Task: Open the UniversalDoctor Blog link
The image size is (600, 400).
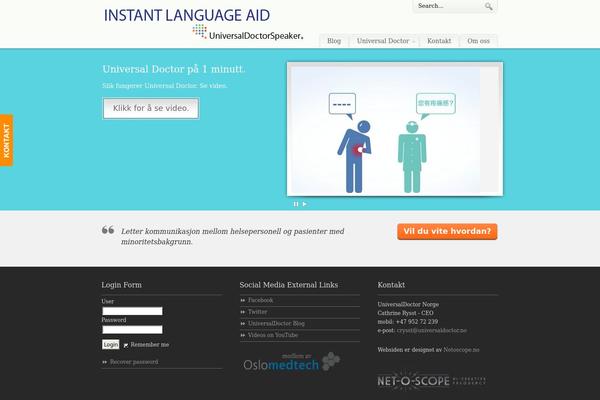Action: 276,323
